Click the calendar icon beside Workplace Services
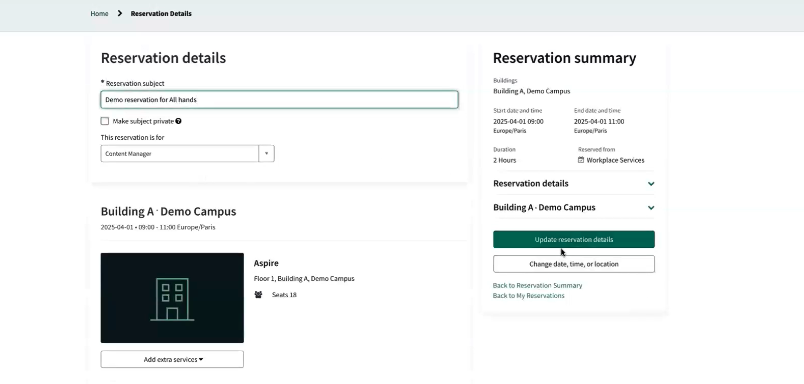 (581, 160)
